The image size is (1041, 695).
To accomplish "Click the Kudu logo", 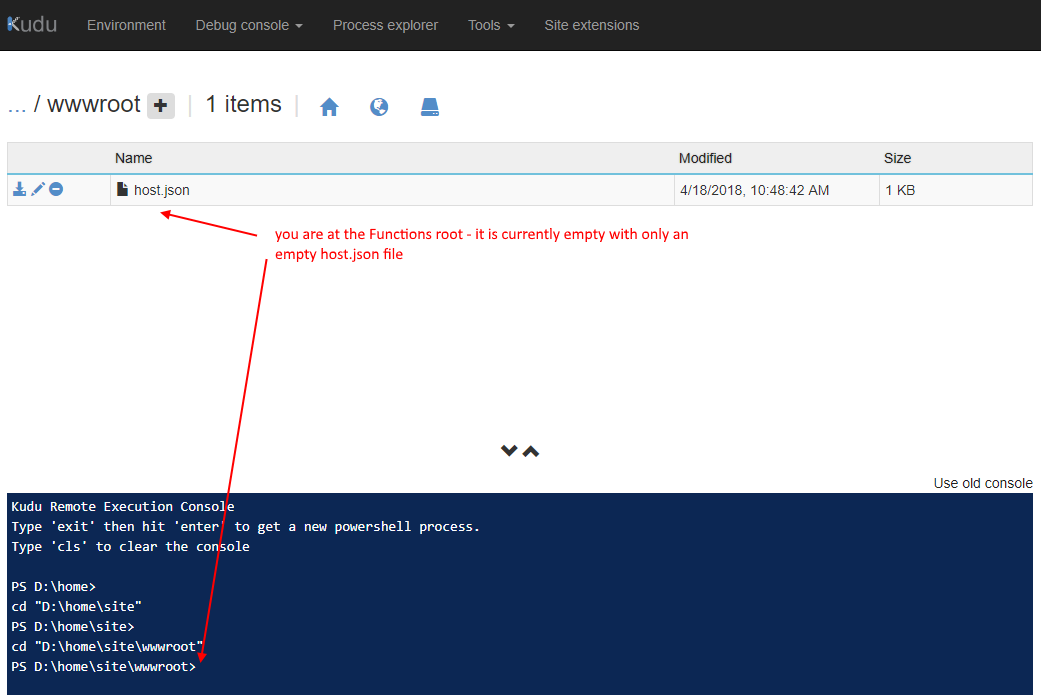I will [x=32, y=24].
